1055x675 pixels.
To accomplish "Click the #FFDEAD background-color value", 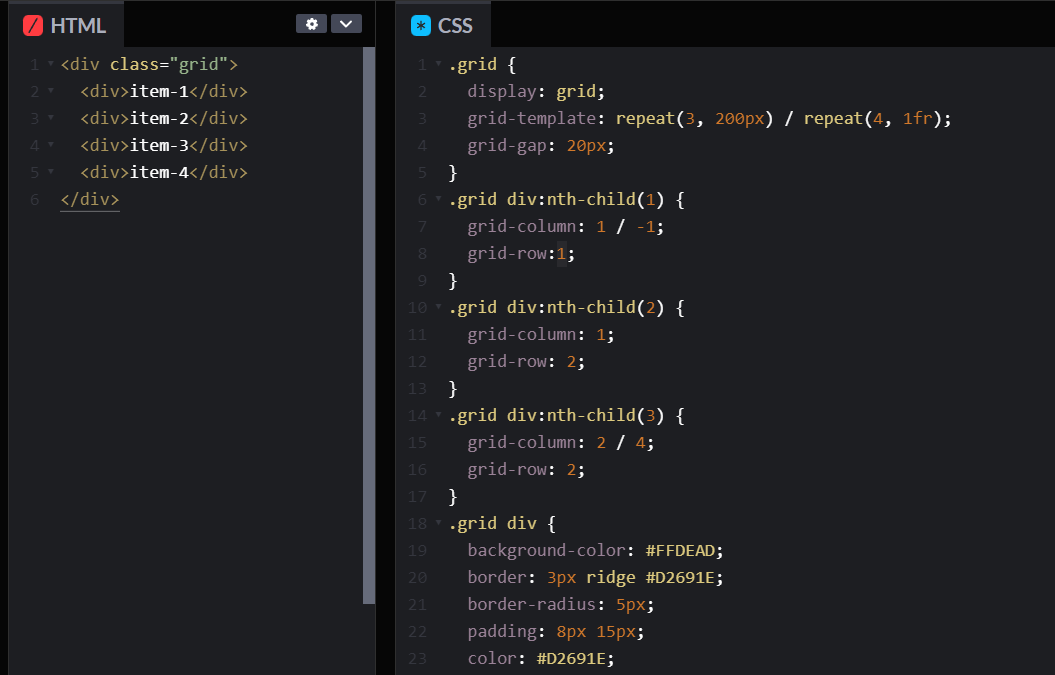I will coord(683,550).
